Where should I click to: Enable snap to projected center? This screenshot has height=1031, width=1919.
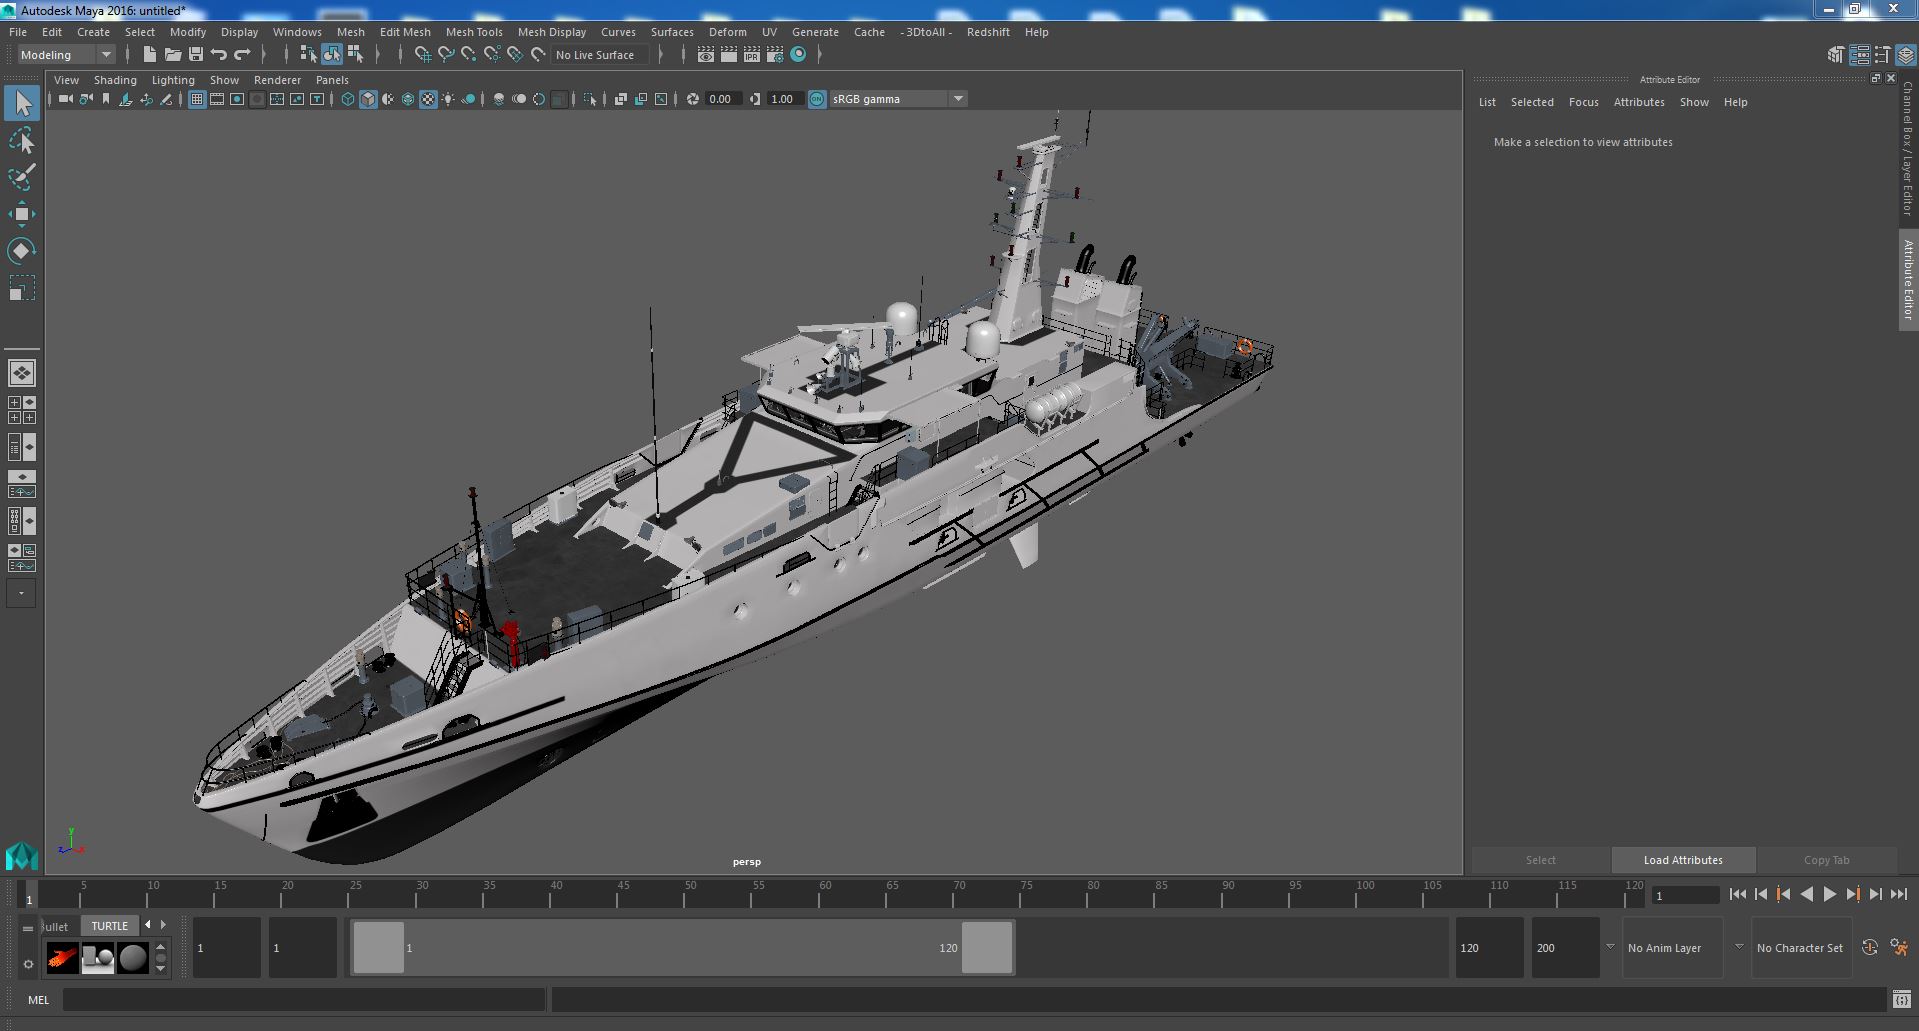click(x=492, y=55)
